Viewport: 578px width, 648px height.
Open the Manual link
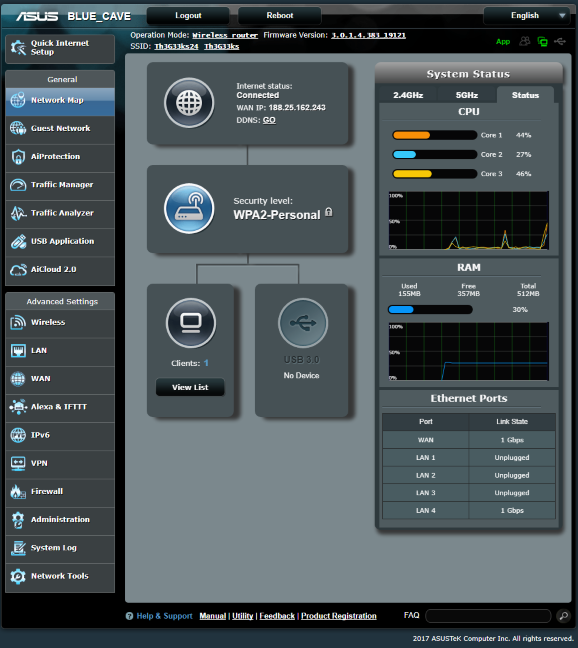tap(213, 616)
